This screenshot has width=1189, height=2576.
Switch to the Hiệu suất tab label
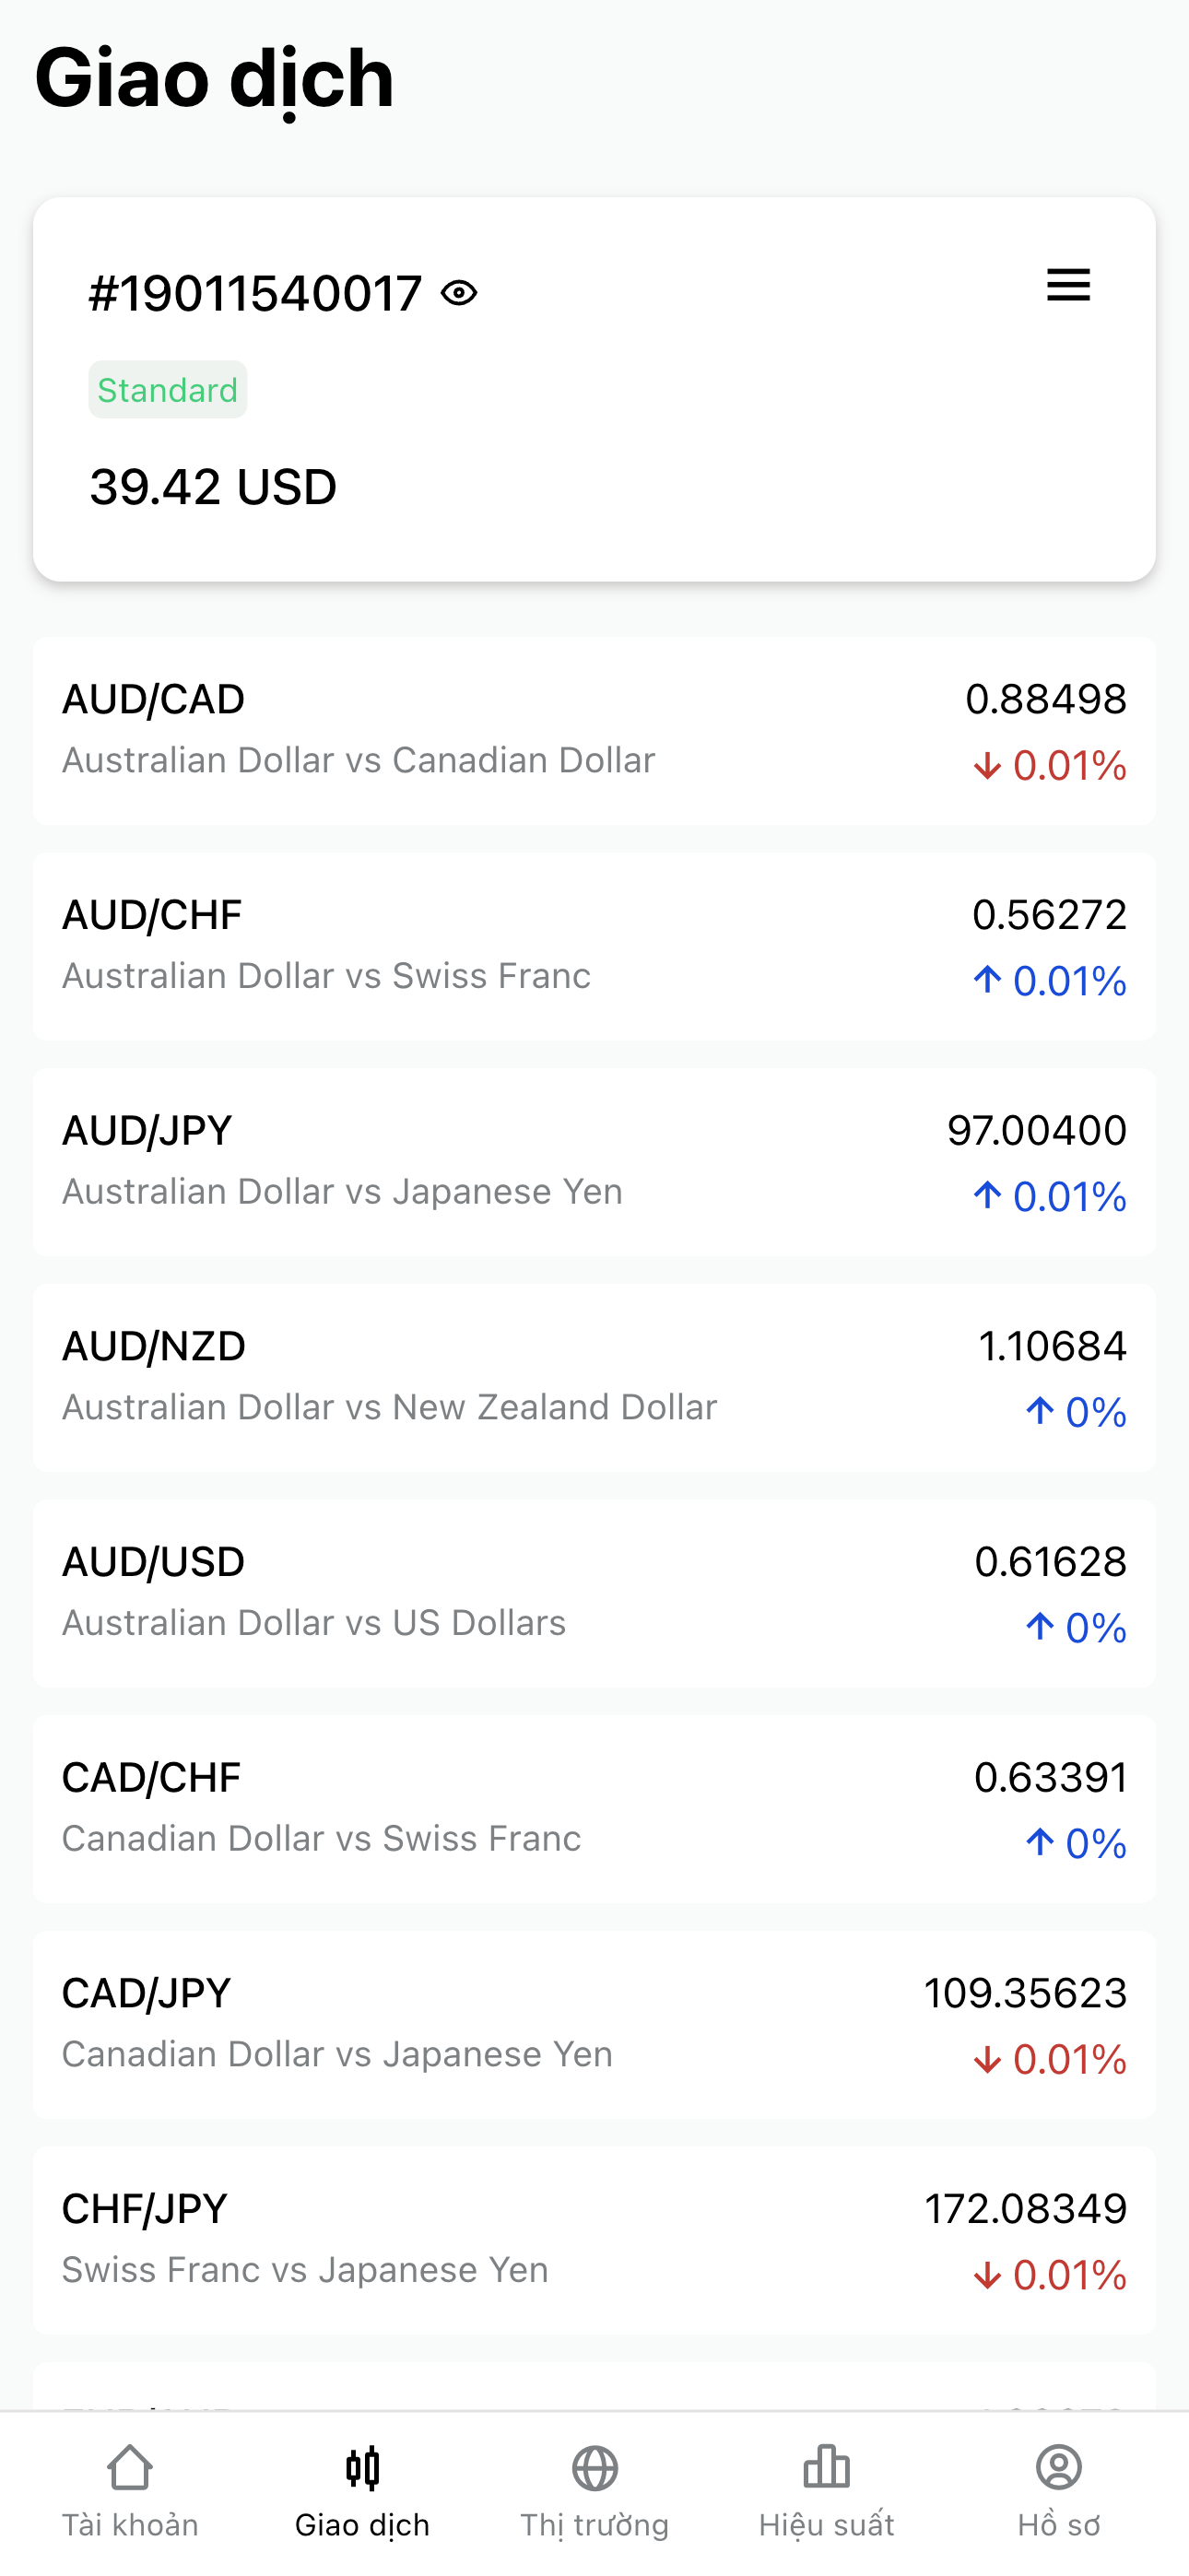826,2526
